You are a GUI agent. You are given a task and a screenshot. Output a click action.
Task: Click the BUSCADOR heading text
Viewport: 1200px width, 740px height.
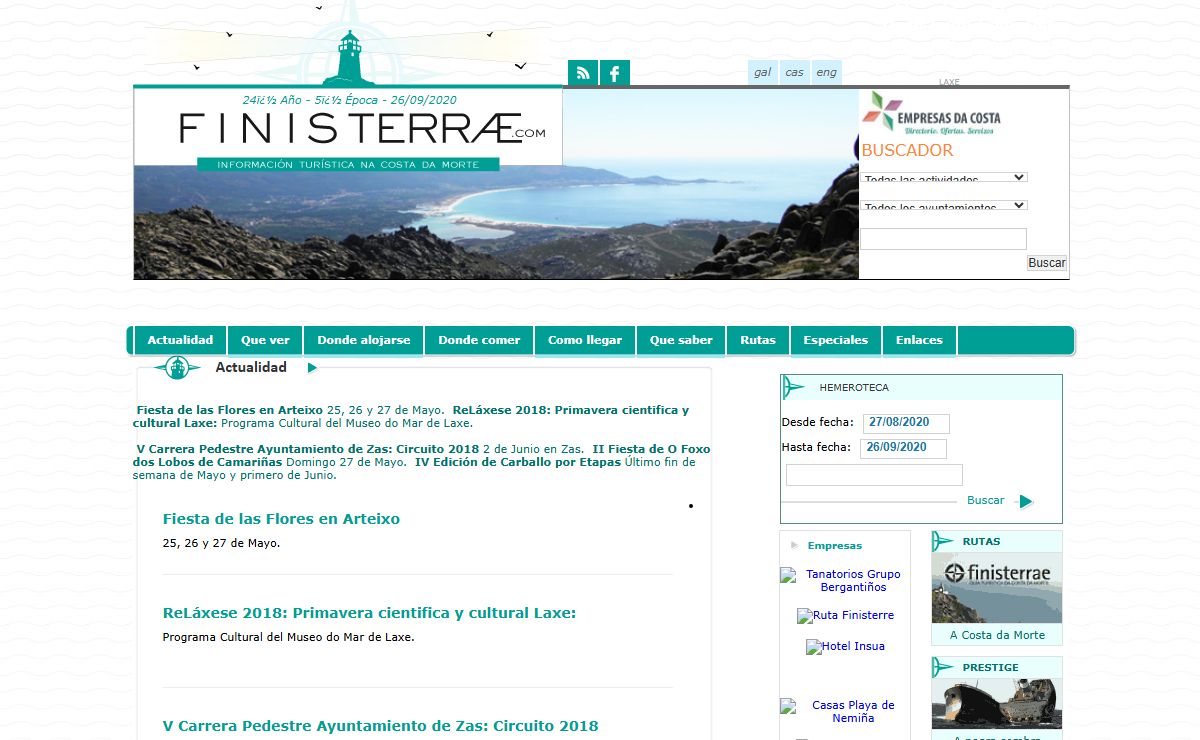pos(907,151)
